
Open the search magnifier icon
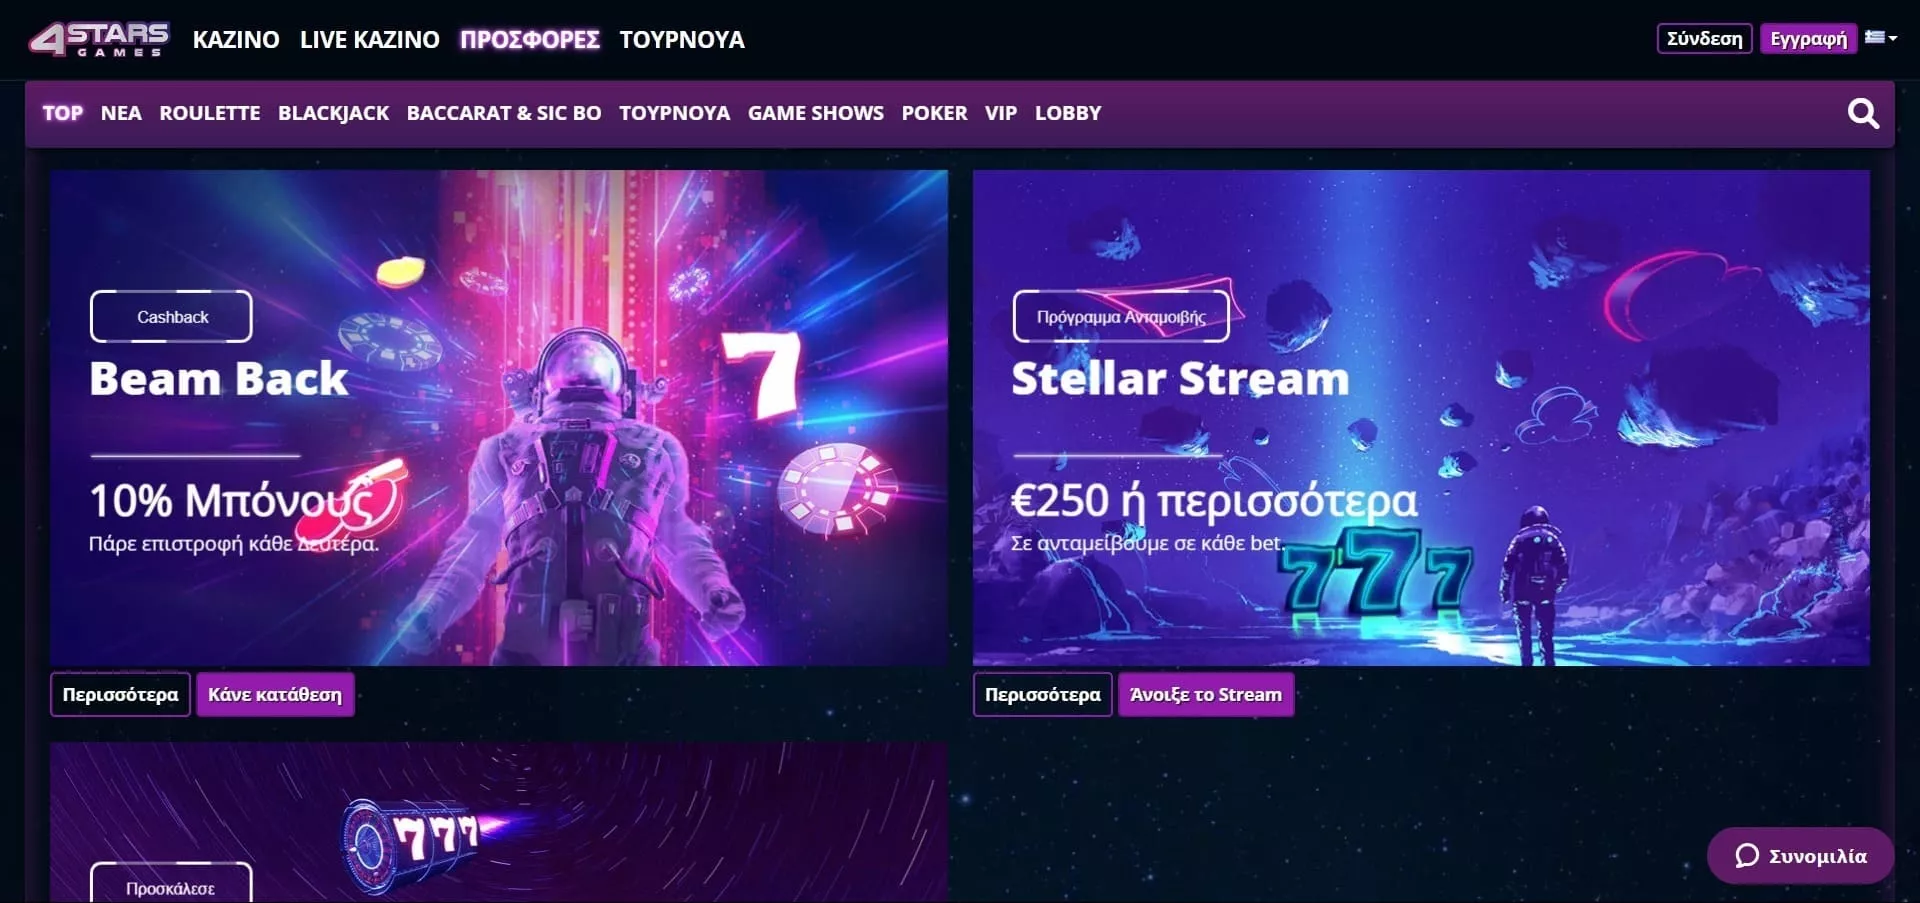[x=1862, y=113]
